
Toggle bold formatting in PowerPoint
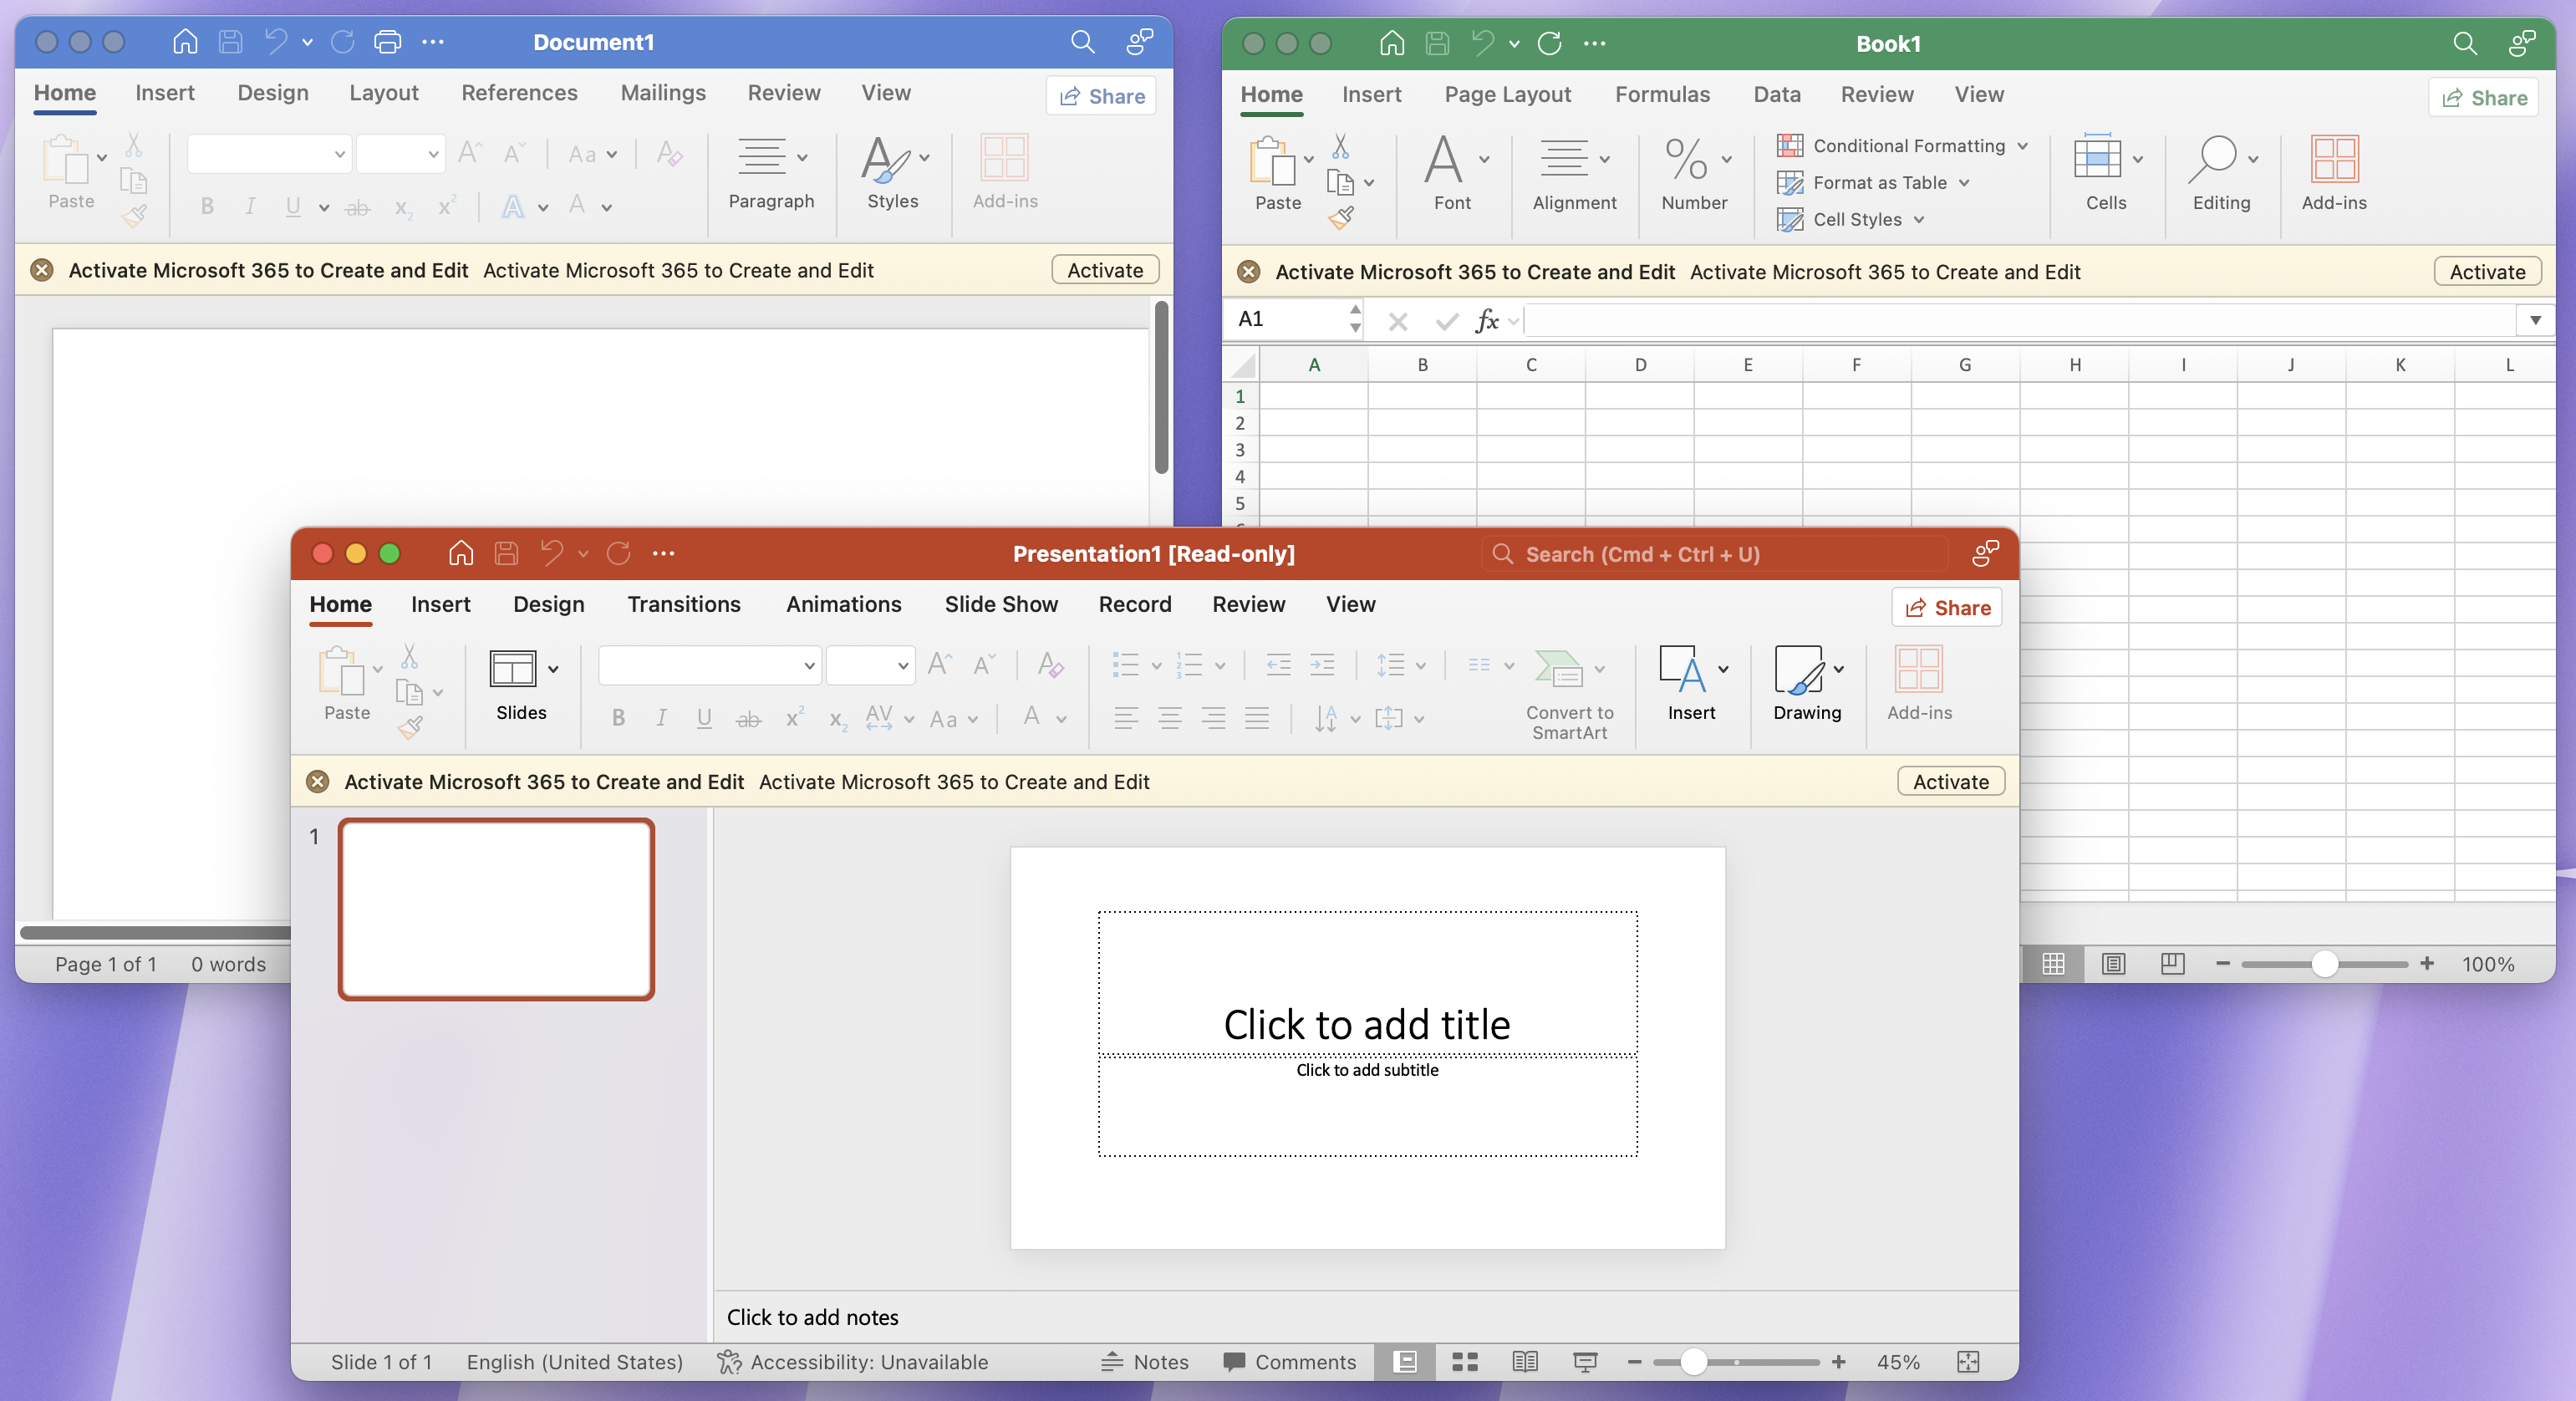pyautogui.click(x=618, y=718)
